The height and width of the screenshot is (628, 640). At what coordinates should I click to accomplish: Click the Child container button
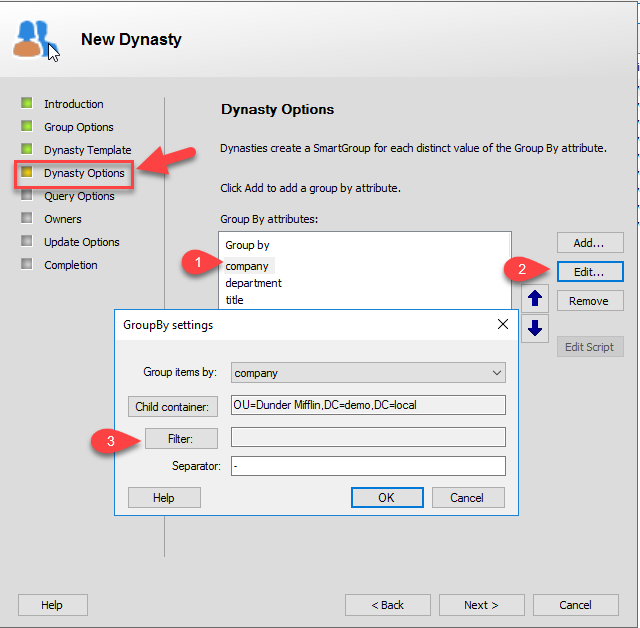point(173,406)
